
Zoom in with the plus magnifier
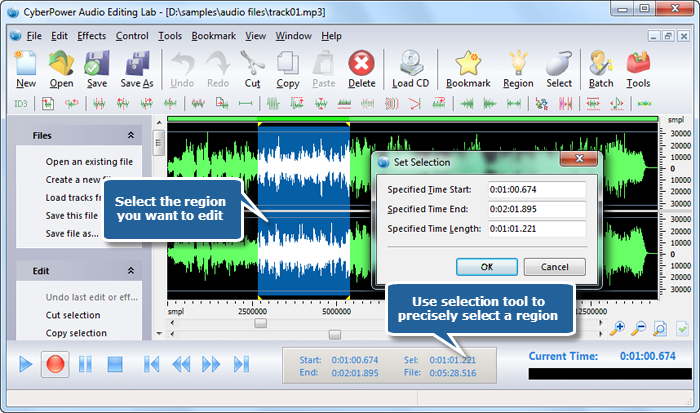pos(617,329)
